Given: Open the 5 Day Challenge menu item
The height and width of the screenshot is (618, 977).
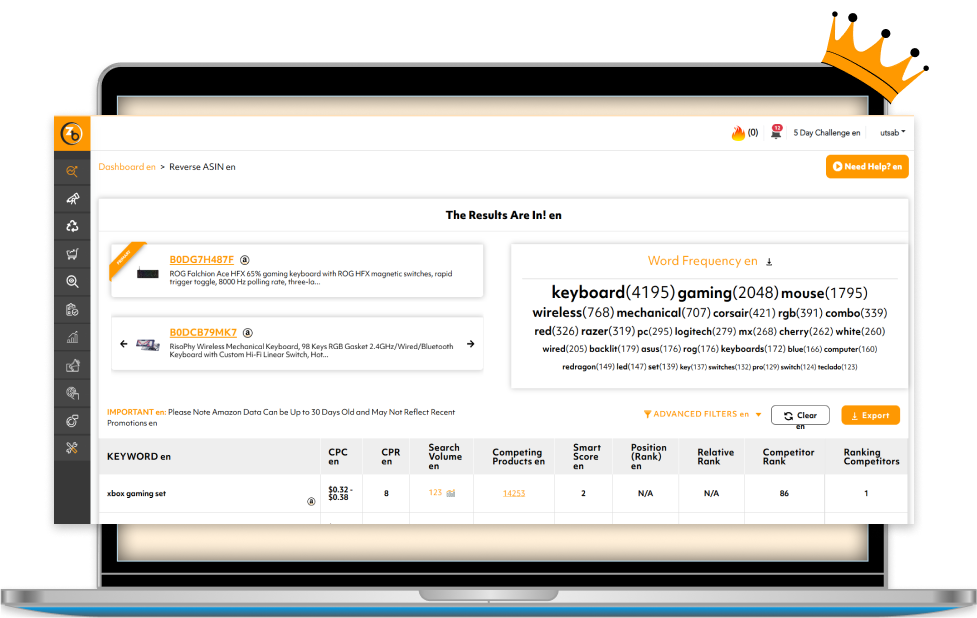Looking at the screenshot, I should pos(826,133).
